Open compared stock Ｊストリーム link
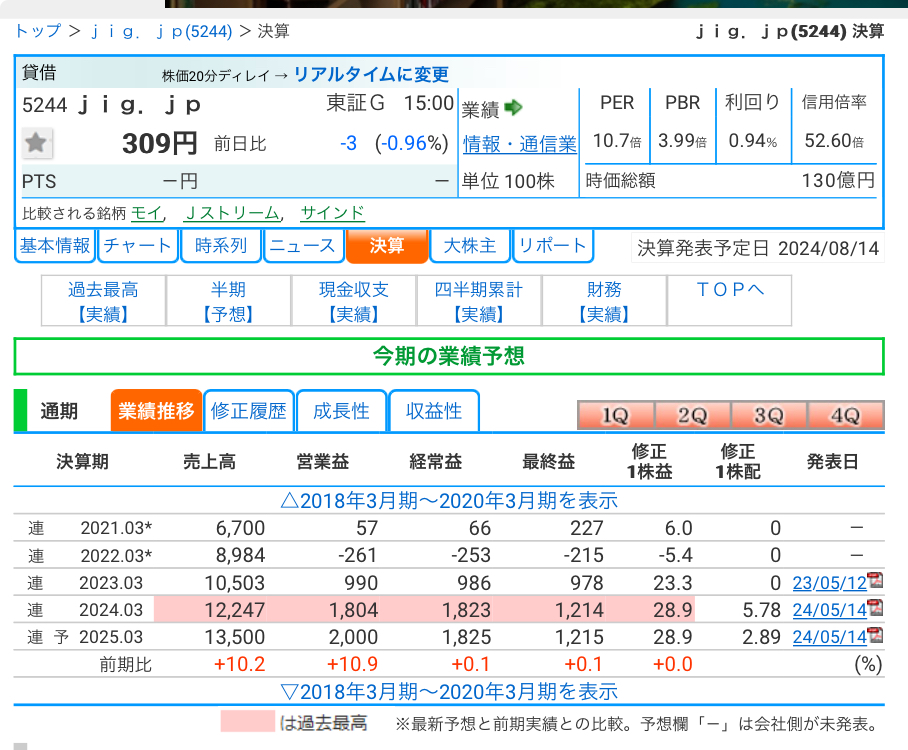Viewport: 908px width, 750px height. pos(232,213)
